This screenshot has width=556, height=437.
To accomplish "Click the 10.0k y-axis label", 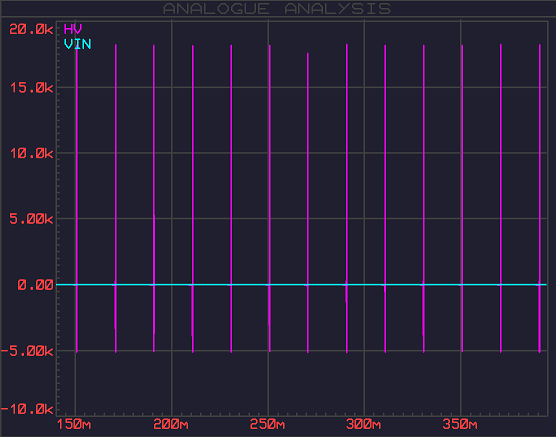I will 31,153.
